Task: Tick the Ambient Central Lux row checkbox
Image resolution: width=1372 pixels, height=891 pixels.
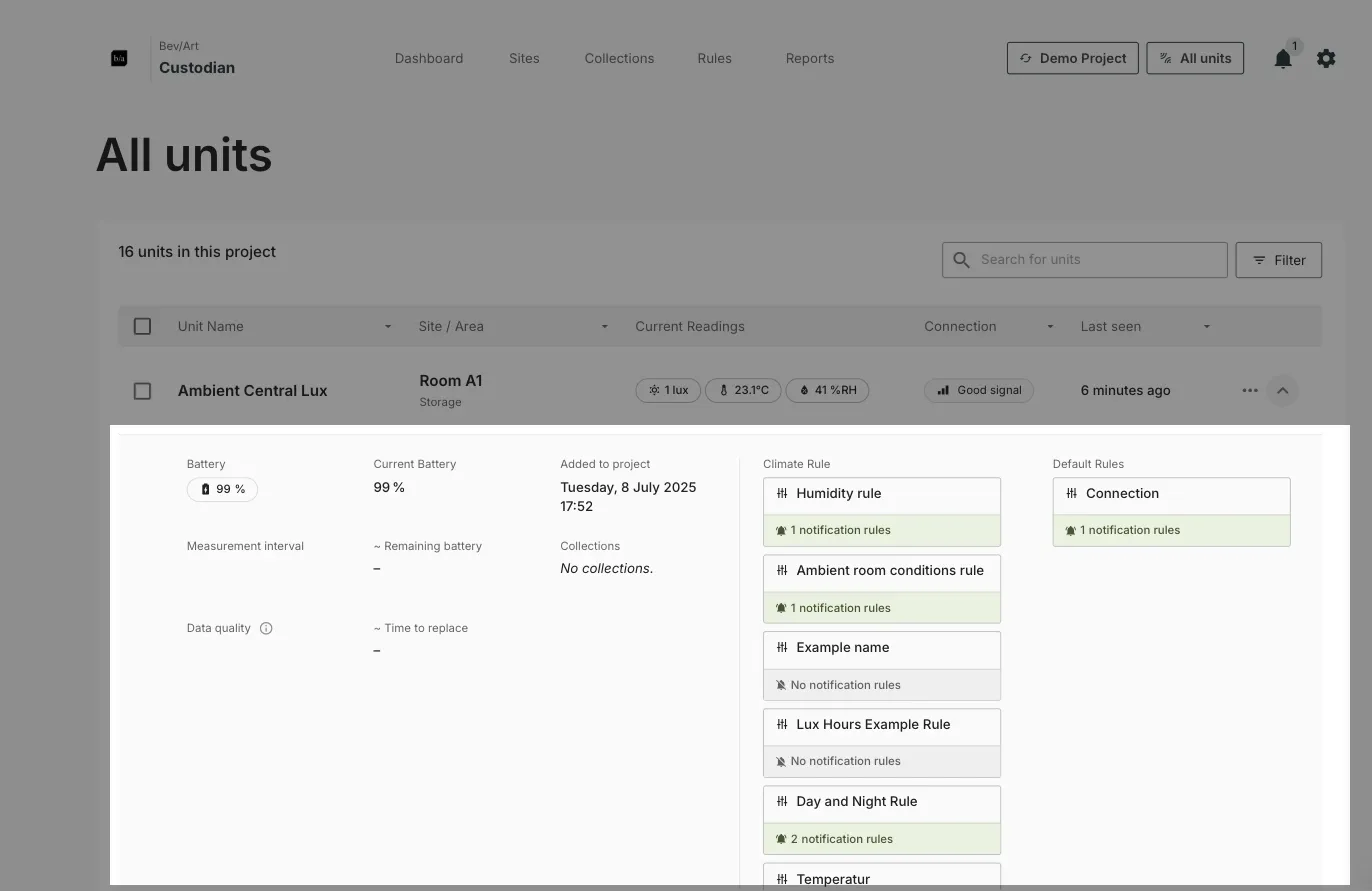Action: click(142, 391)
